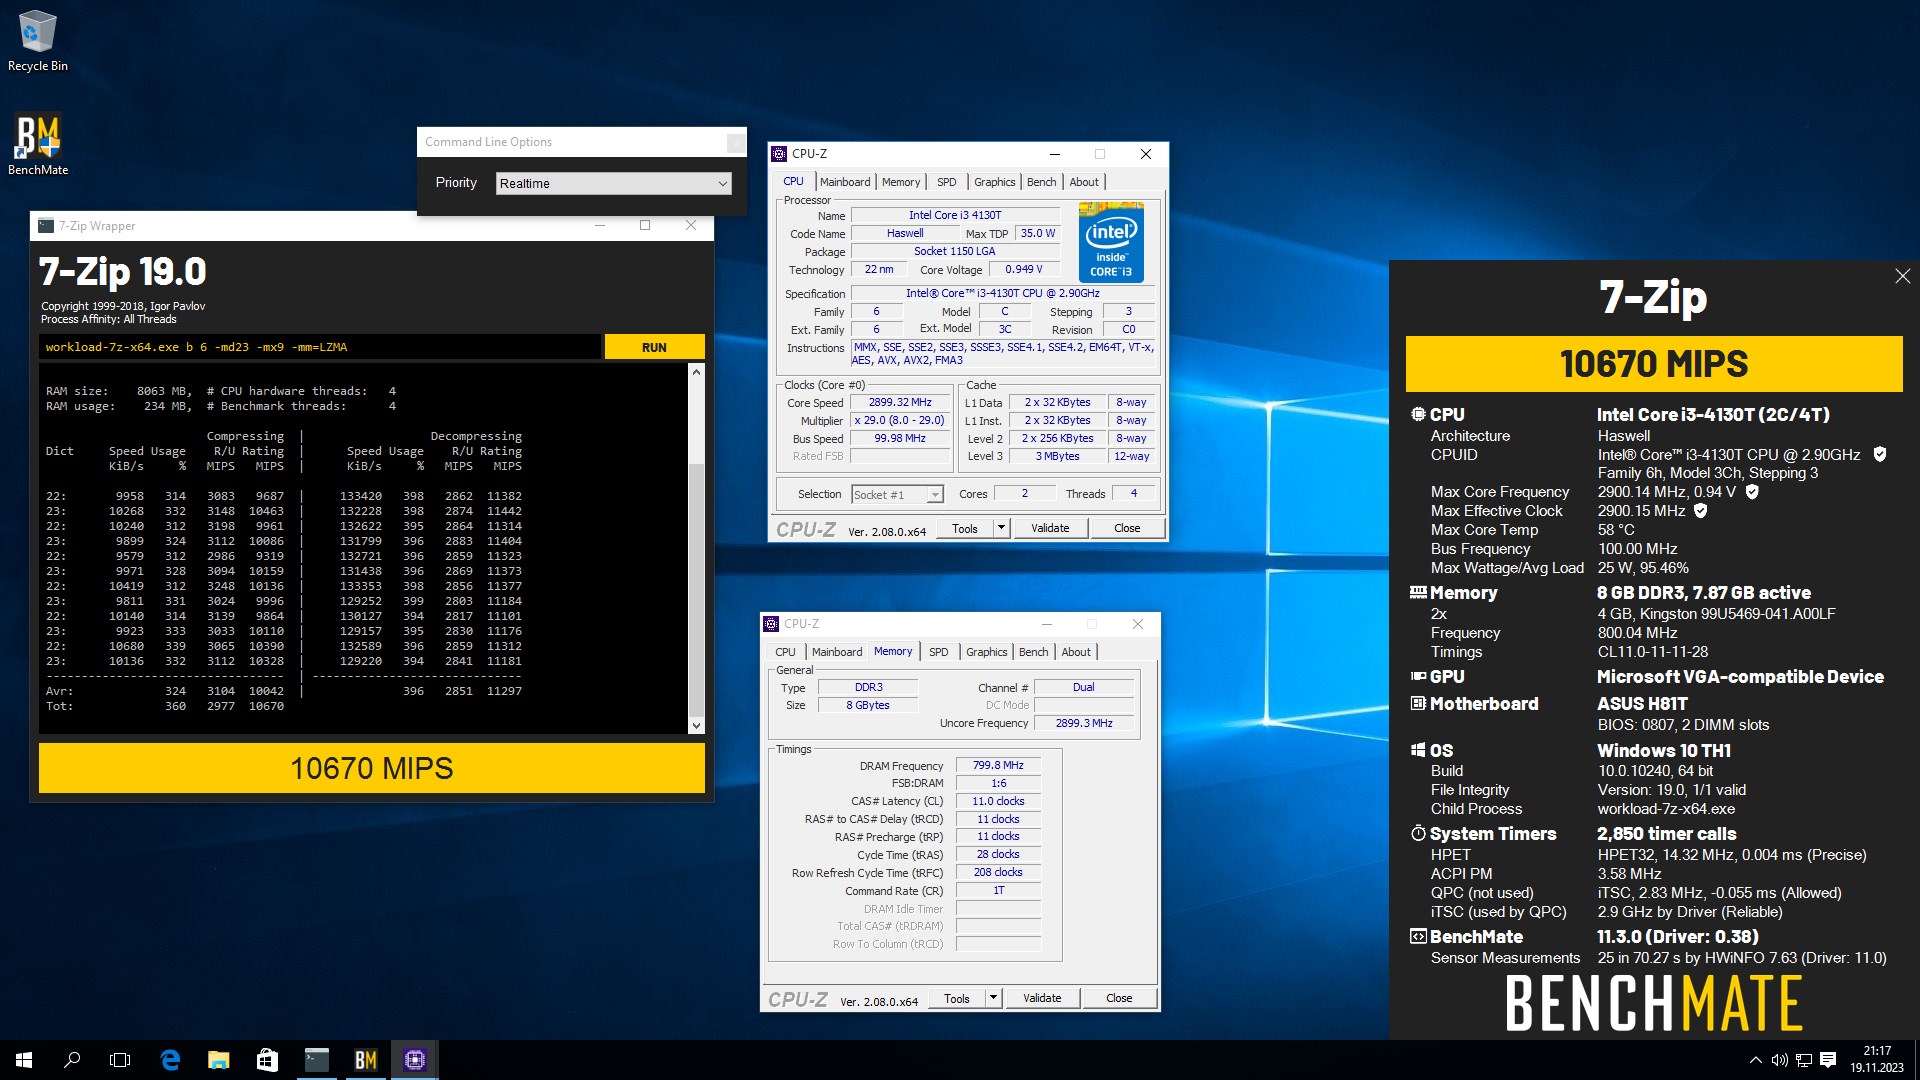The image size is (1920, 1080).
Task: Launch Microsoft Edge from the taskbar
Action: point(170,1060)
